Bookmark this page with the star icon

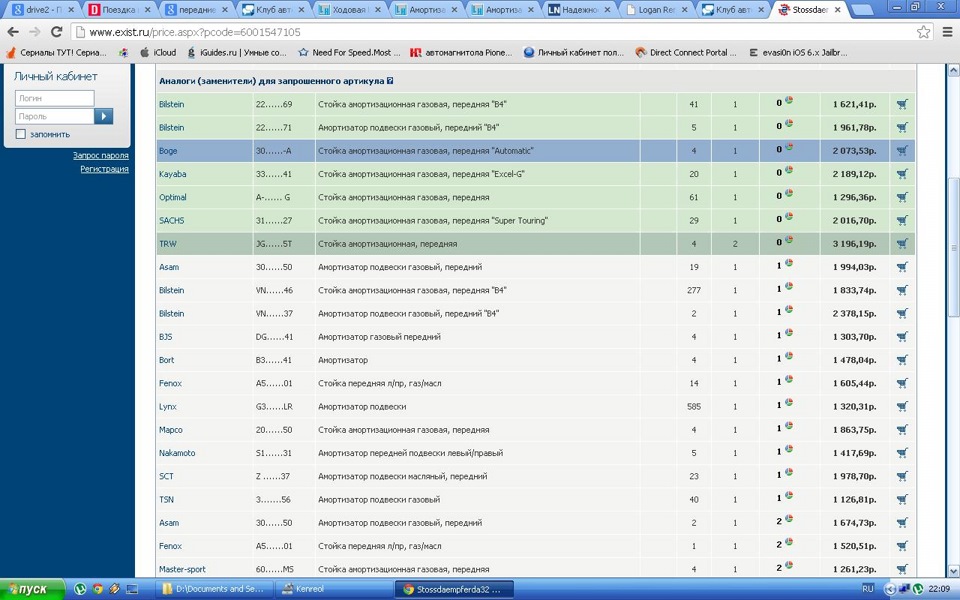[923, 32]
